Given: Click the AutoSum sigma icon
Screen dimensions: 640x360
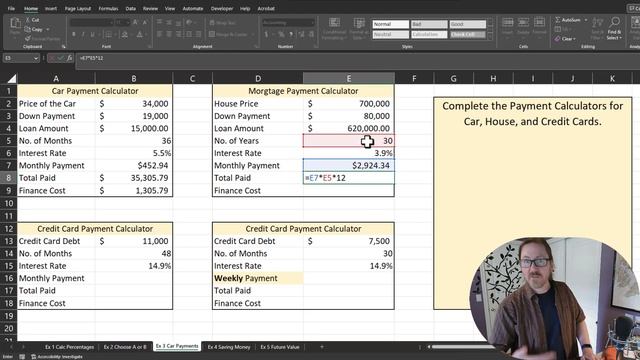Looking at the screenshot, I should (x=558, y=20).
